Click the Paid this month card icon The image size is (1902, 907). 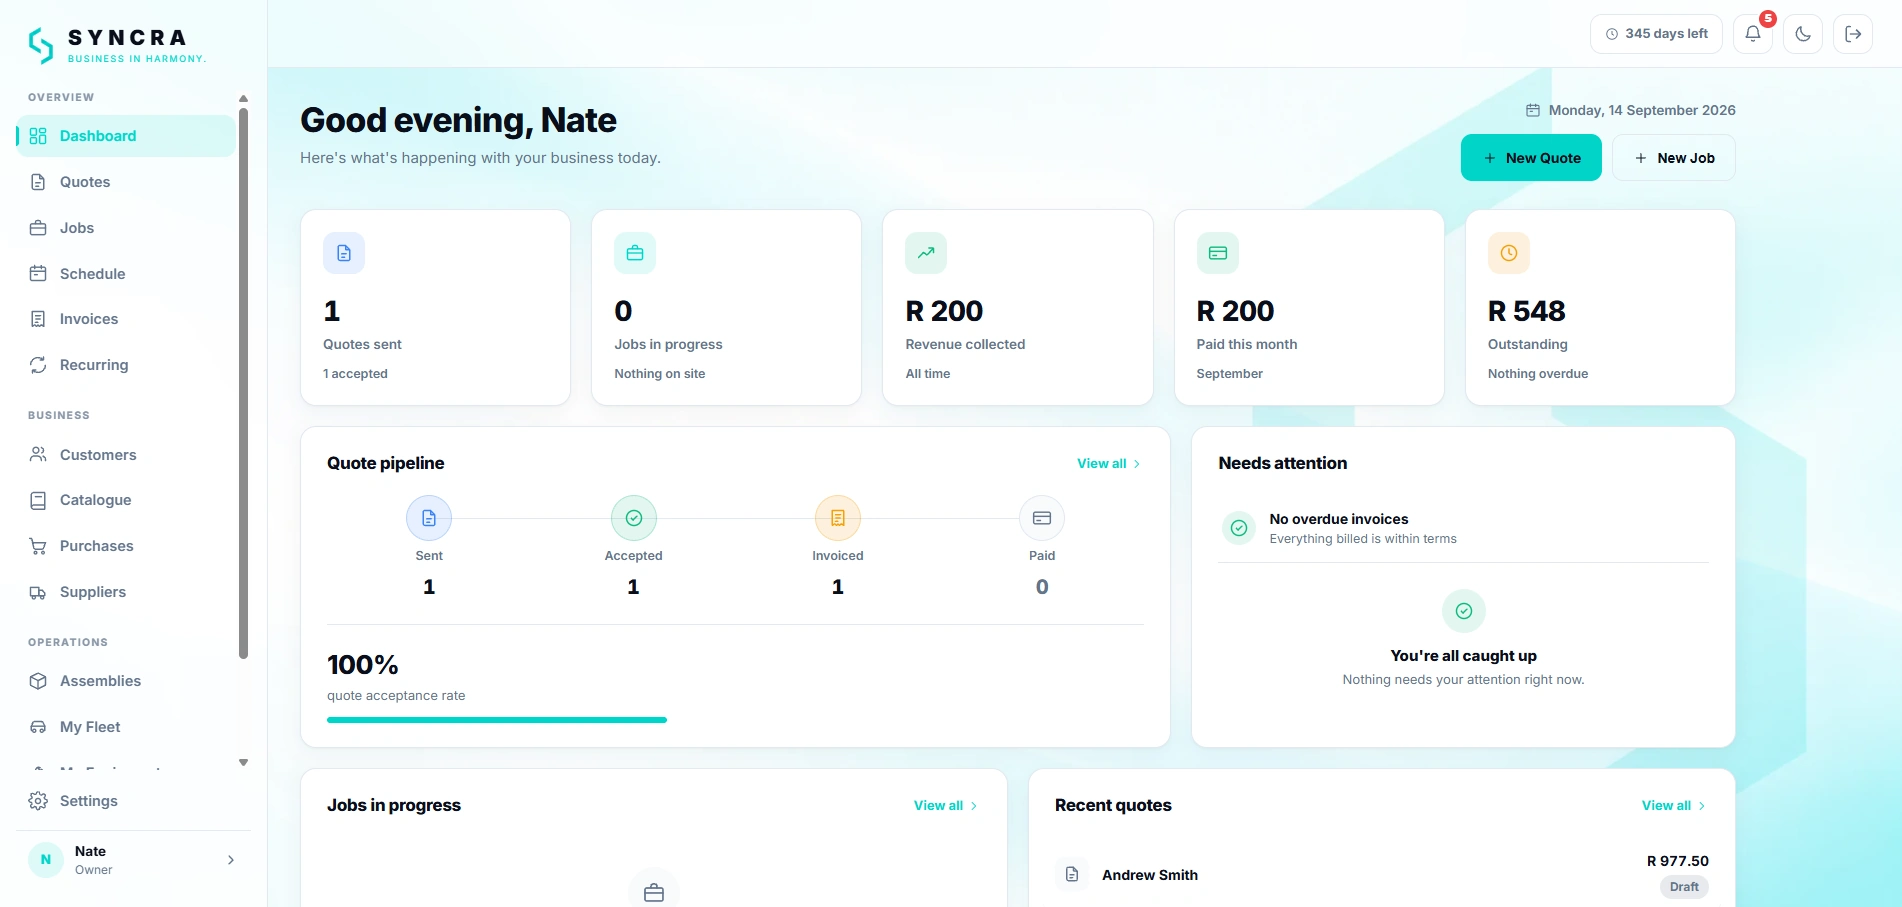[1218, 253]
